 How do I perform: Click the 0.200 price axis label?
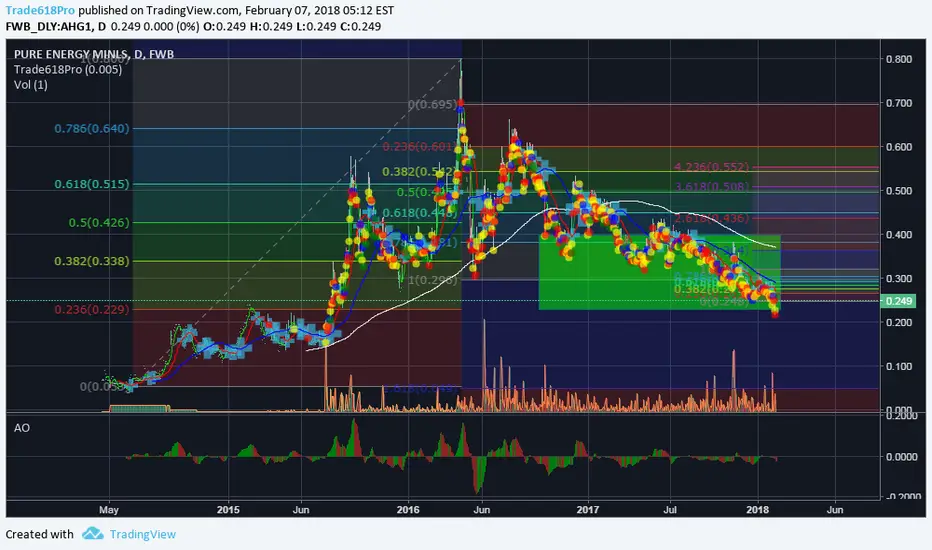point(899,323)
